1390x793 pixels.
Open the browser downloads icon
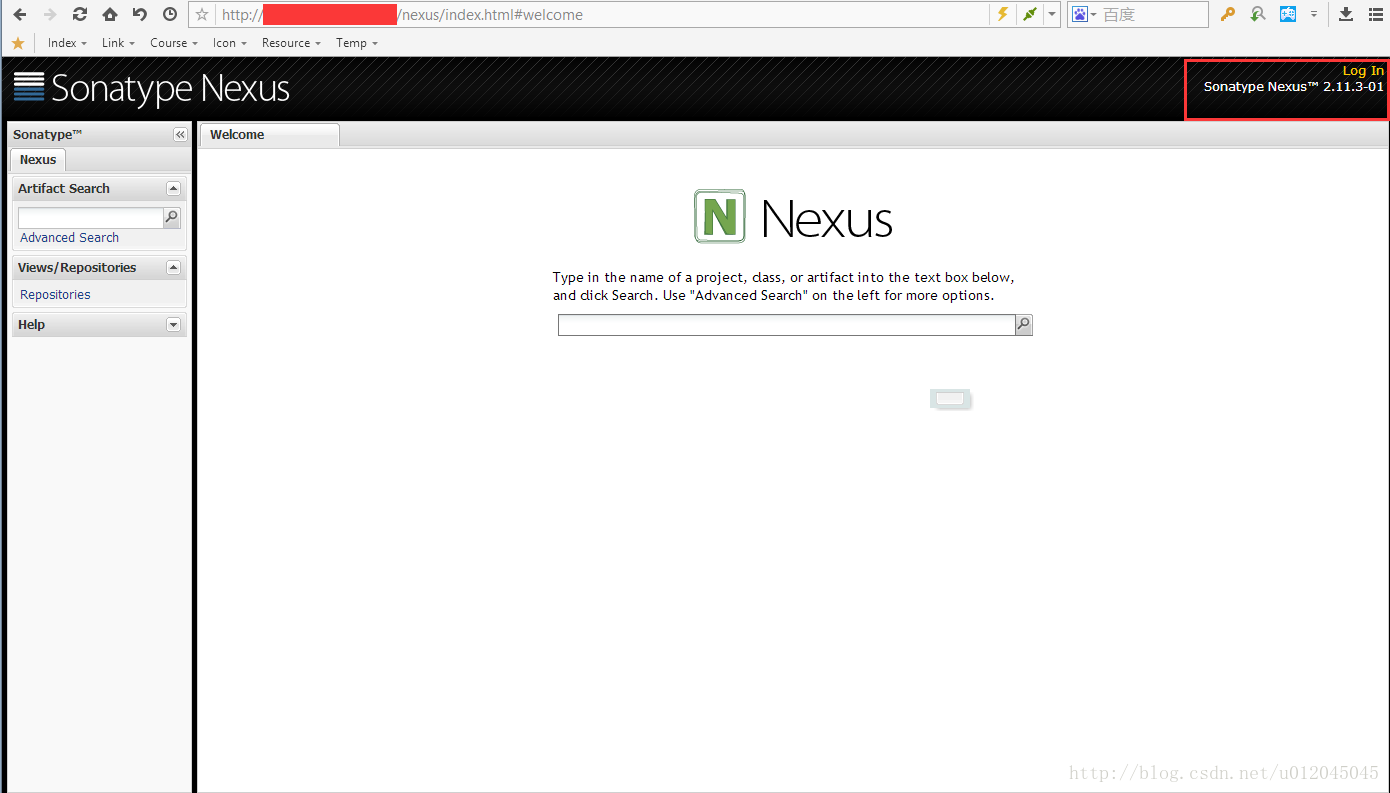pos(1346,14)
